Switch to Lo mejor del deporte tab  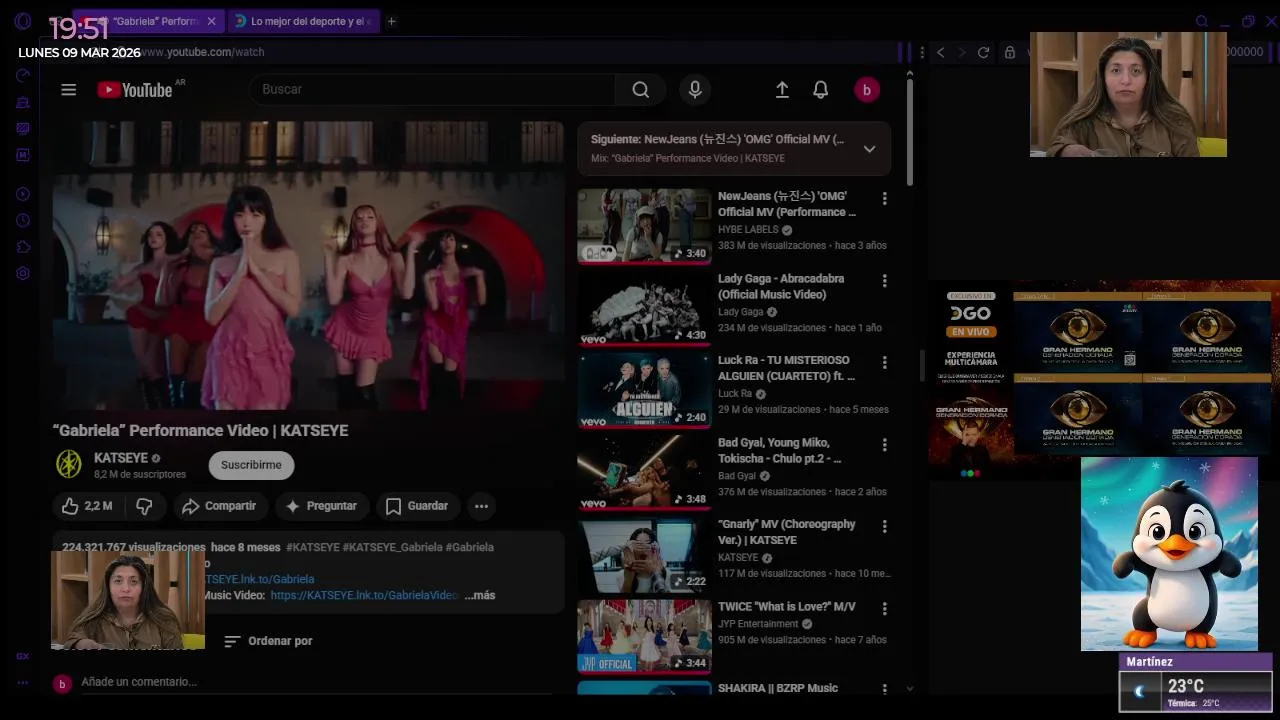pos(303,21)
